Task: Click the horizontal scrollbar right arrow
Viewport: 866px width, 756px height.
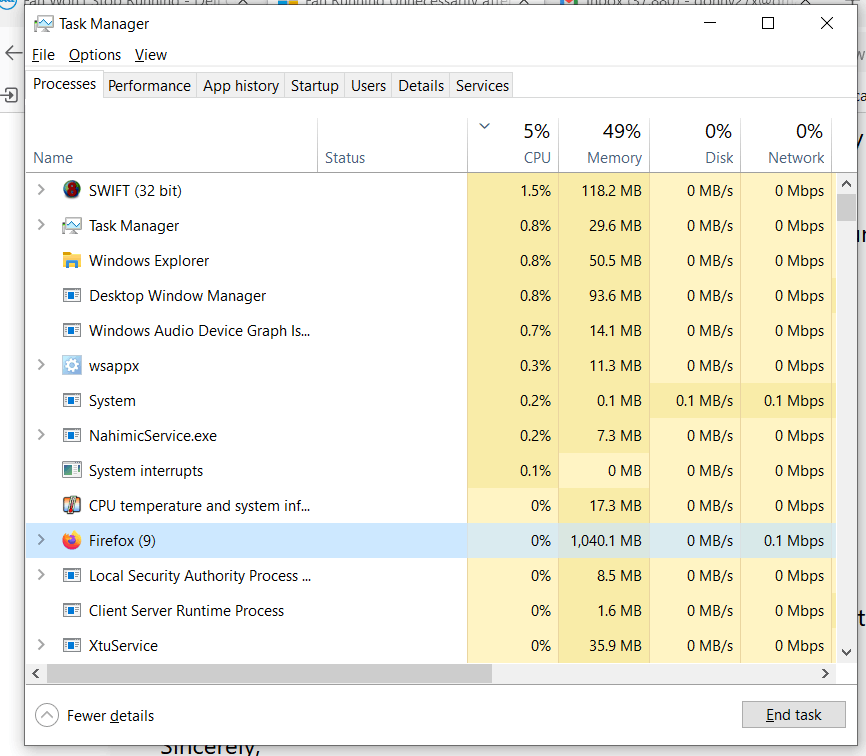Action: (x=825, y=673)
